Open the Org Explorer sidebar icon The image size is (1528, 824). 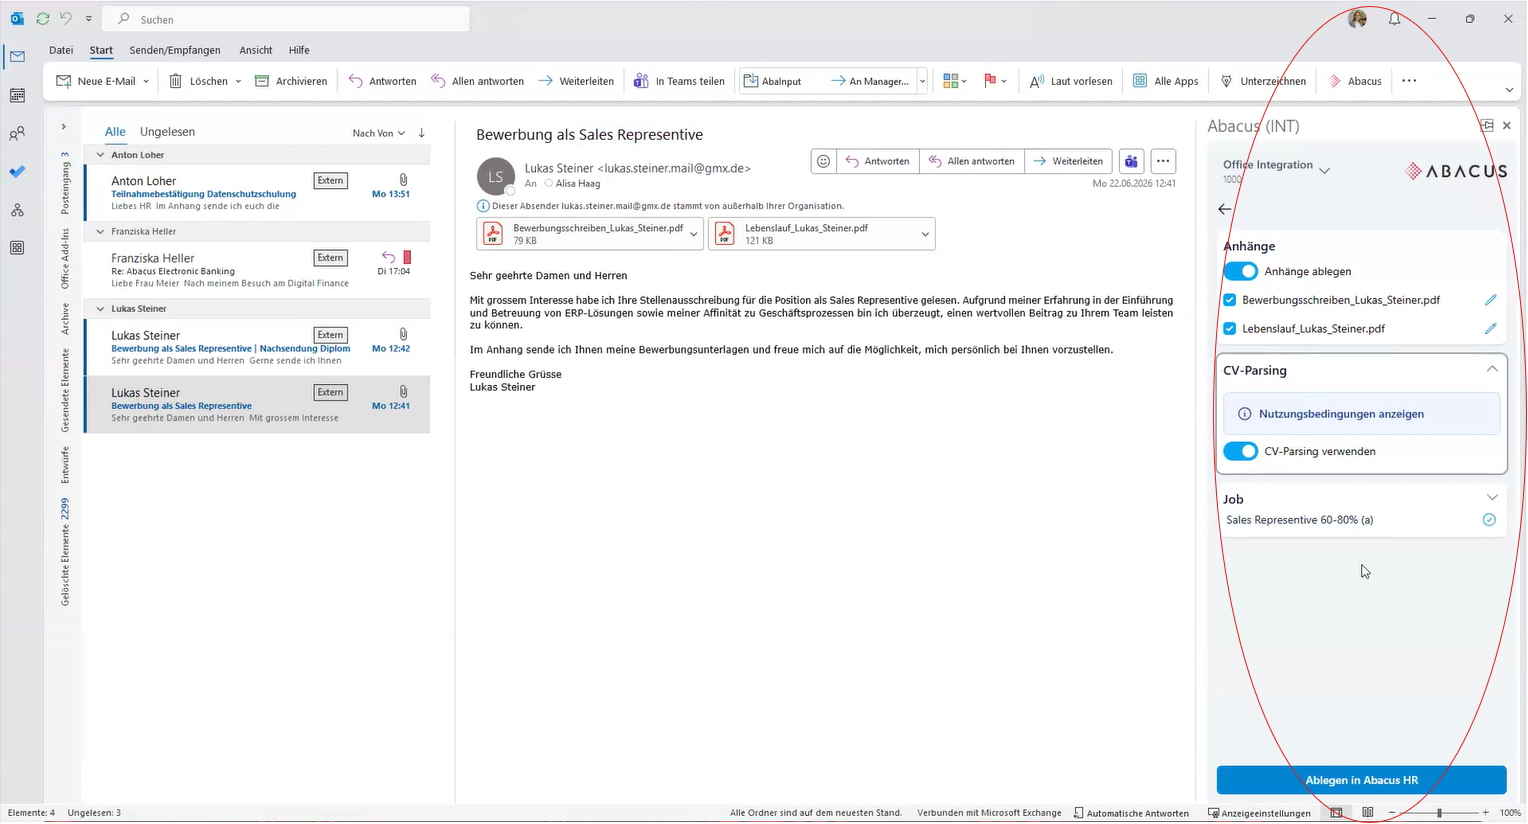[x=17, y=210]
